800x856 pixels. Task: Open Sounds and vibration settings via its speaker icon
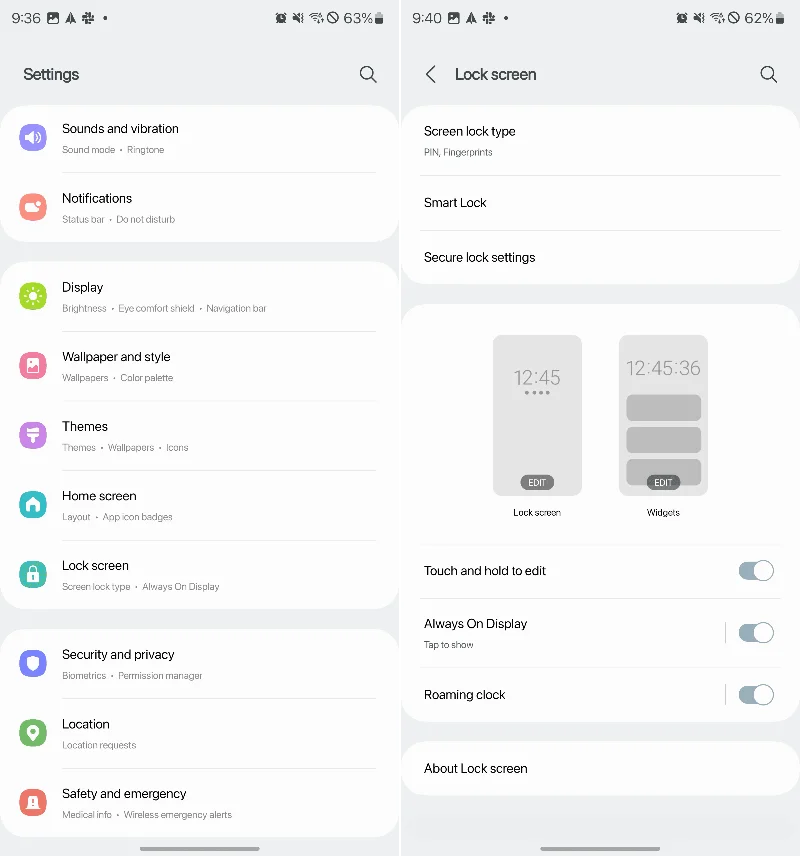tap(33, 137)
